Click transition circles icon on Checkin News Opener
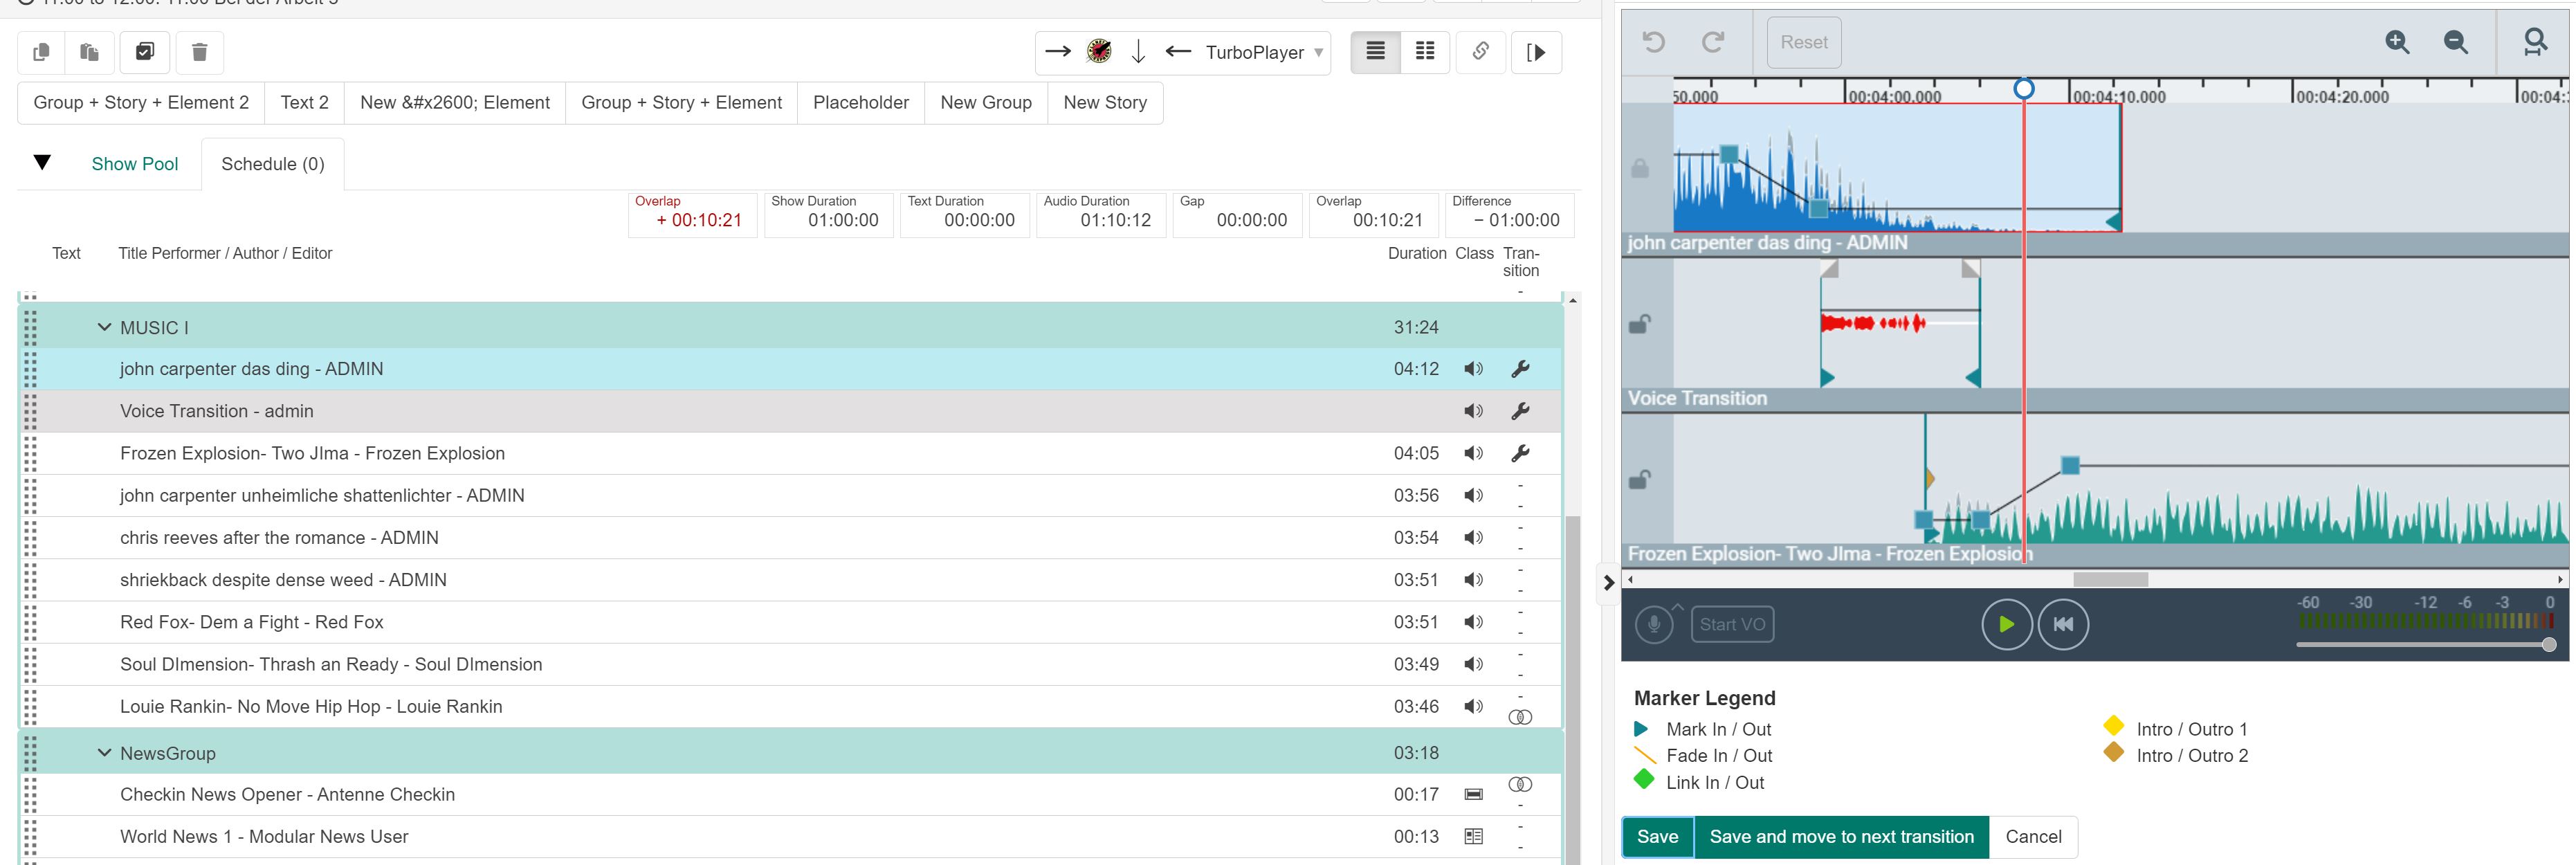2576x865 pixels. click(x=1520, y=784)
